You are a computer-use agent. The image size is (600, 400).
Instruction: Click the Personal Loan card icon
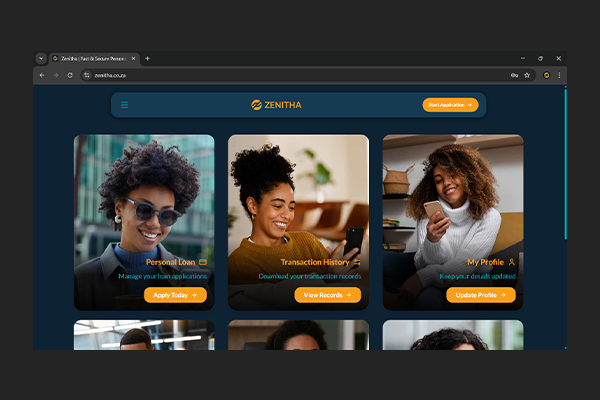(x=203, y=262)
